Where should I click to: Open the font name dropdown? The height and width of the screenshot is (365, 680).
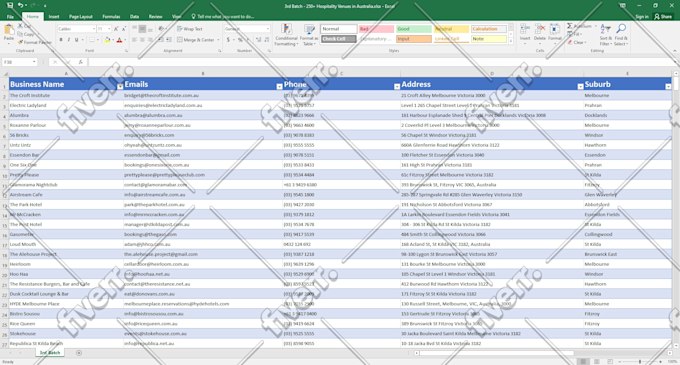click(94, 29)
